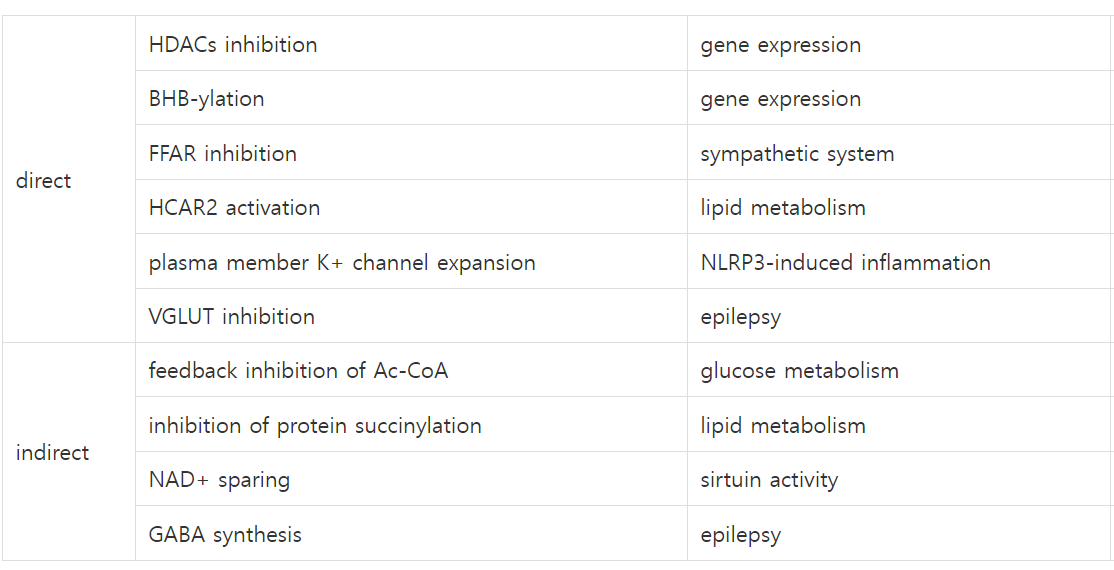Screen dimensions: 1114x570
Task: Select 'epilepsy' next to VGLUT inhibition
Action: [740, 317]
